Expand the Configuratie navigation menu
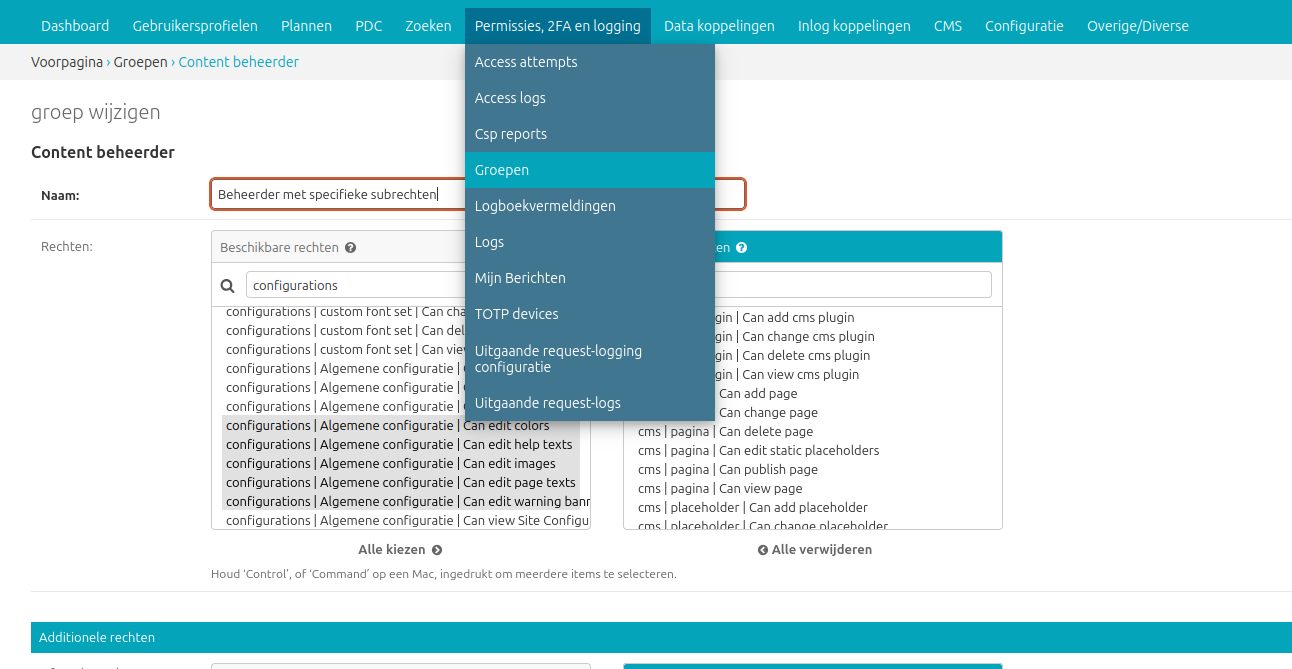This screenshot has height=669, width=1292. tap(1024, 26)
